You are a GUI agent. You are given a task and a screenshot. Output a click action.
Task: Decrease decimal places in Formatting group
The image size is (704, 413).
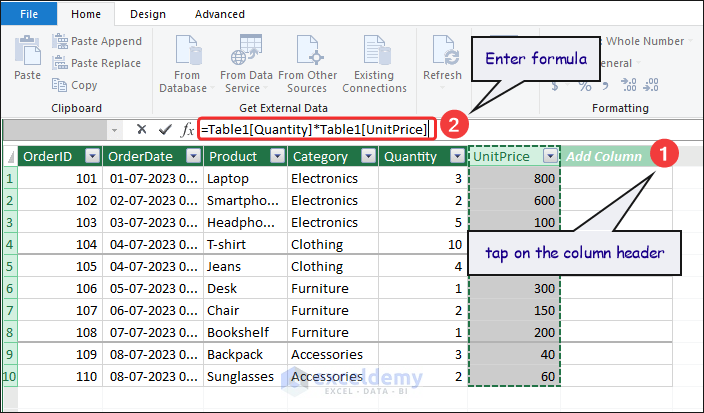651,85
